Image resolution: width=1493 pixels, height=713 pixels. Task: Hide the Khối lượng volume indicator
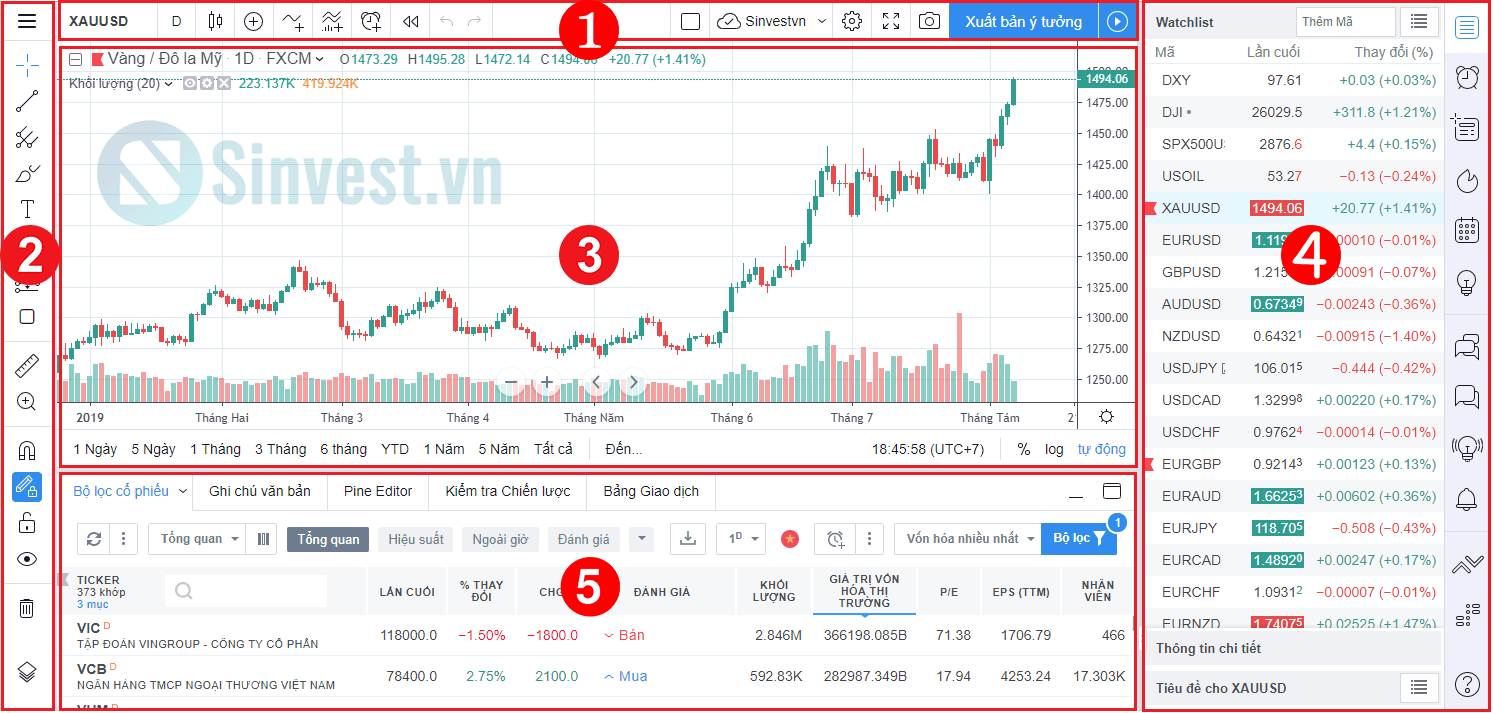190,83
